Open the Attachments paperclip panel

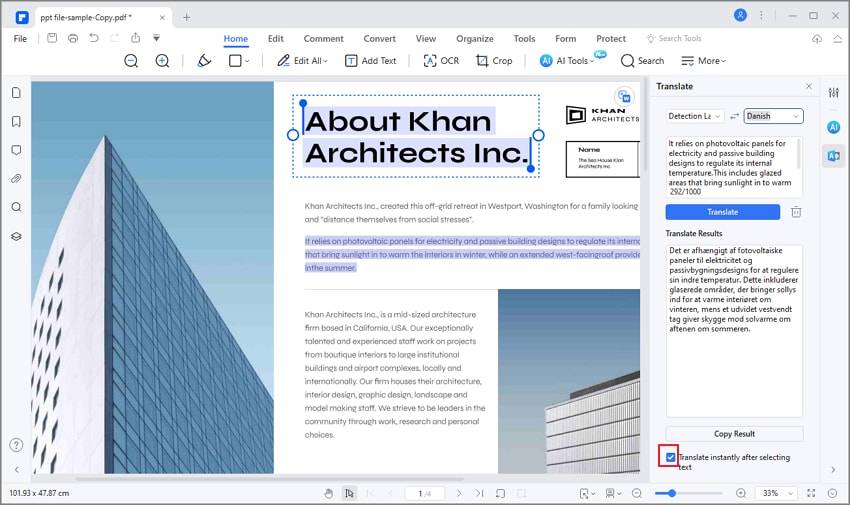[16, 178]
